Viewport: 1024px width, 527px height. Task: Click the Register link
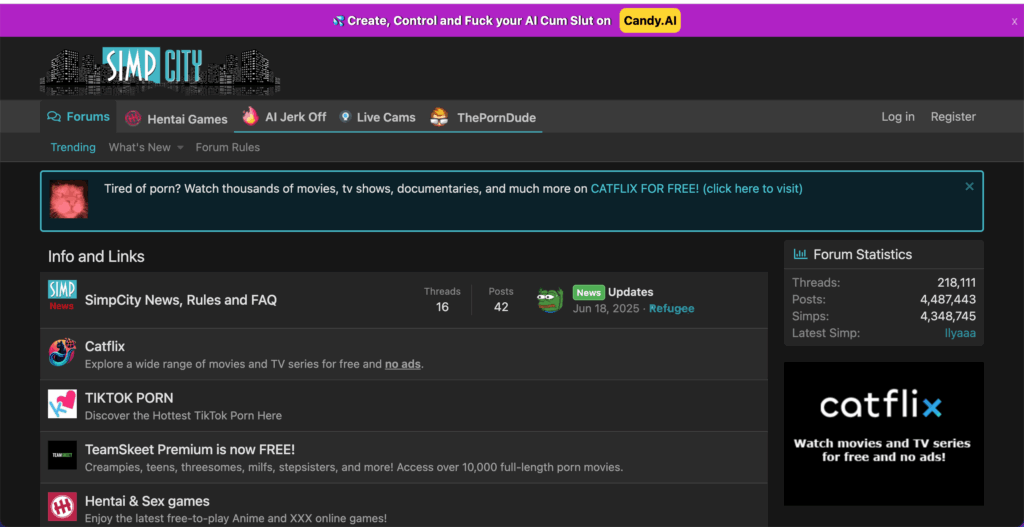[x=952, y=117]
